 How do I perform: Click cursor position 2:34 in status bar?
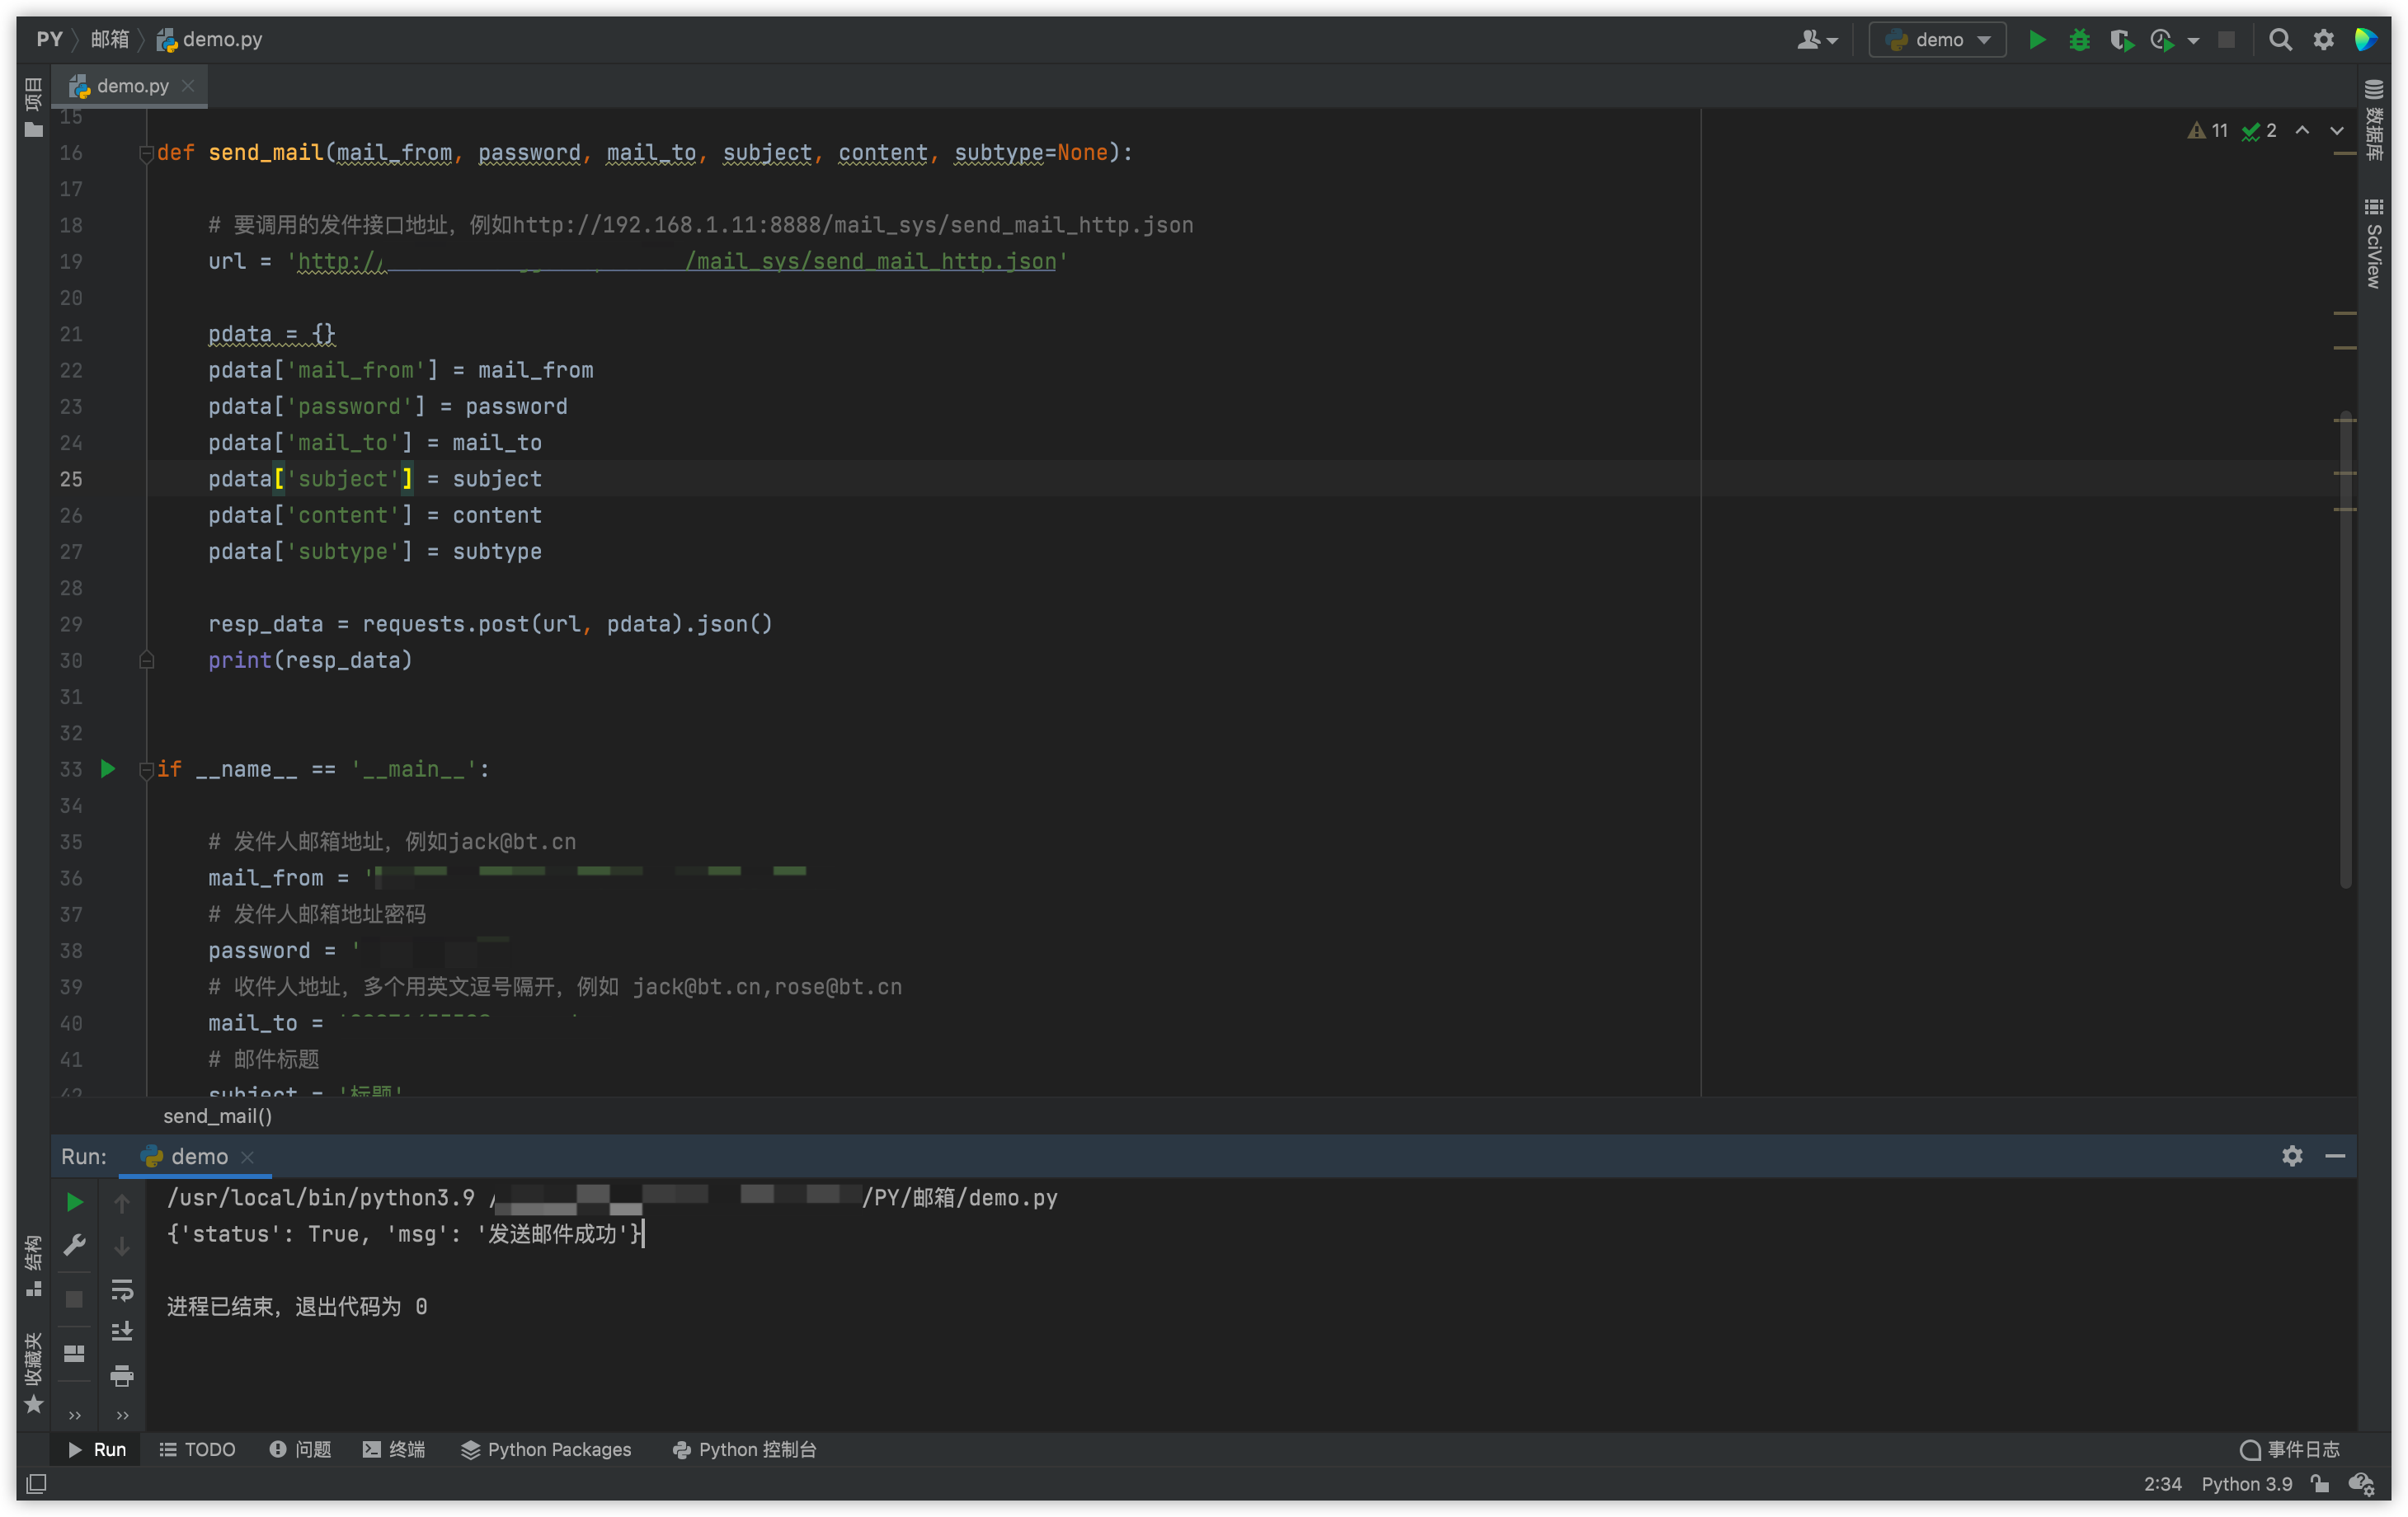tap(2163, 1484)
